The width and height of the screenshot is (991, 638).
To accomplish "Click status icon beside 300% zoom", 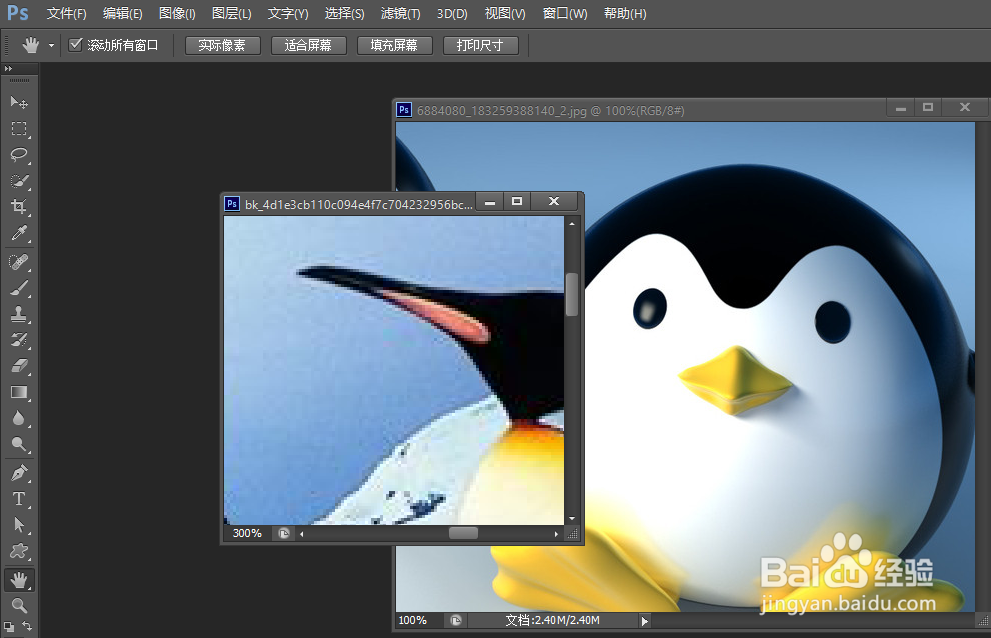I will tap(284, 533).
